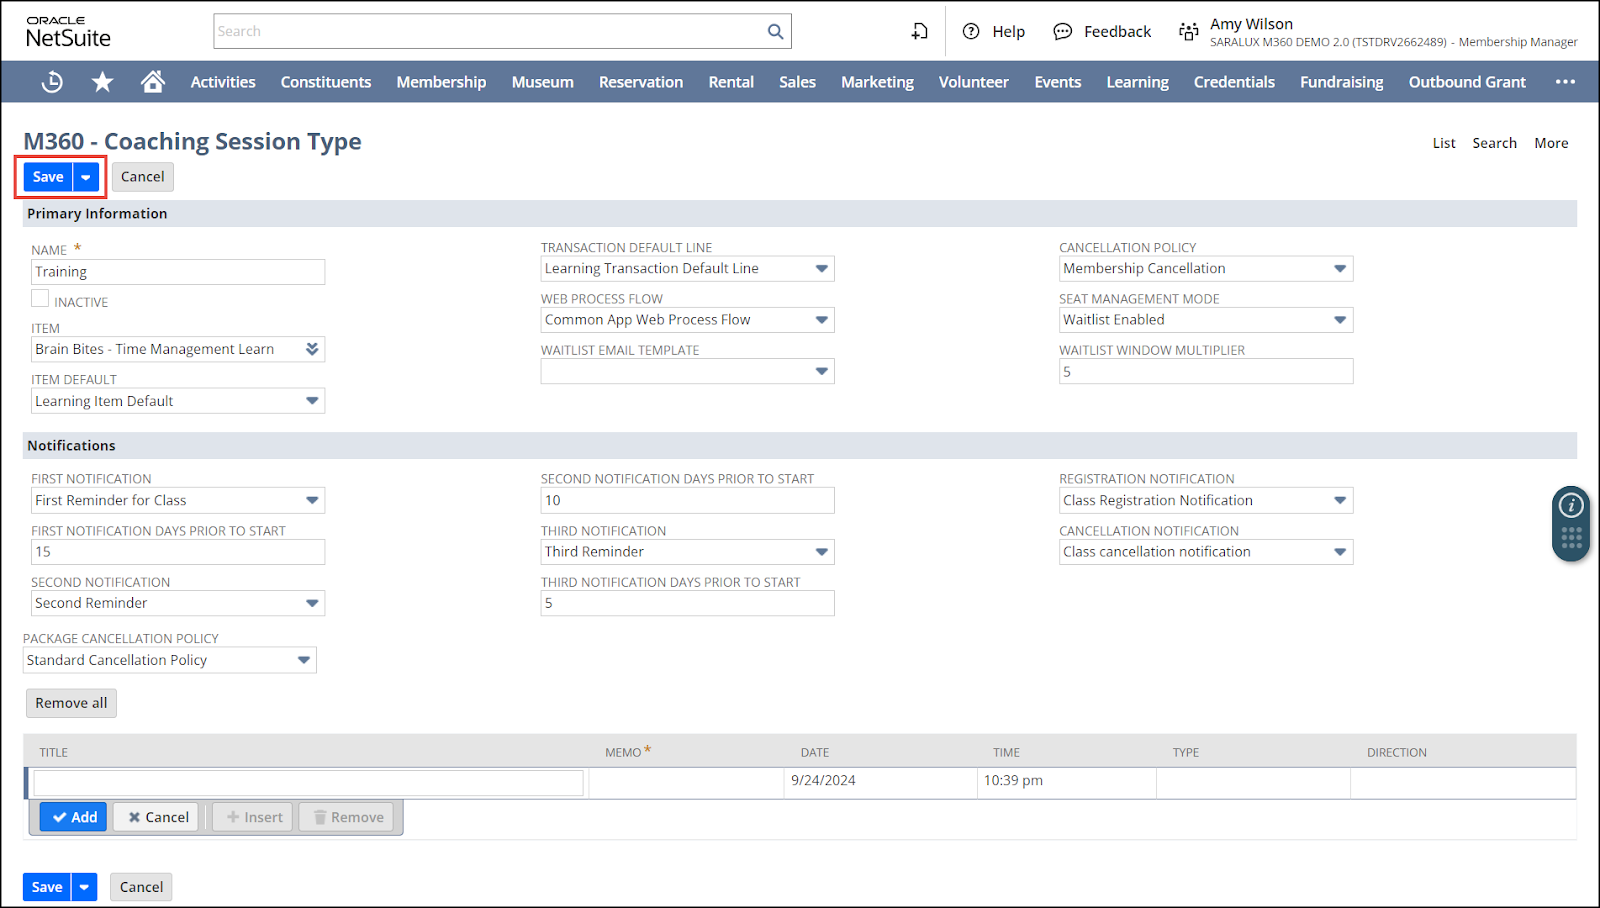The image size is (1600, 908).
Task: Click the Shortcuts star icon
Action: [102, 82]
